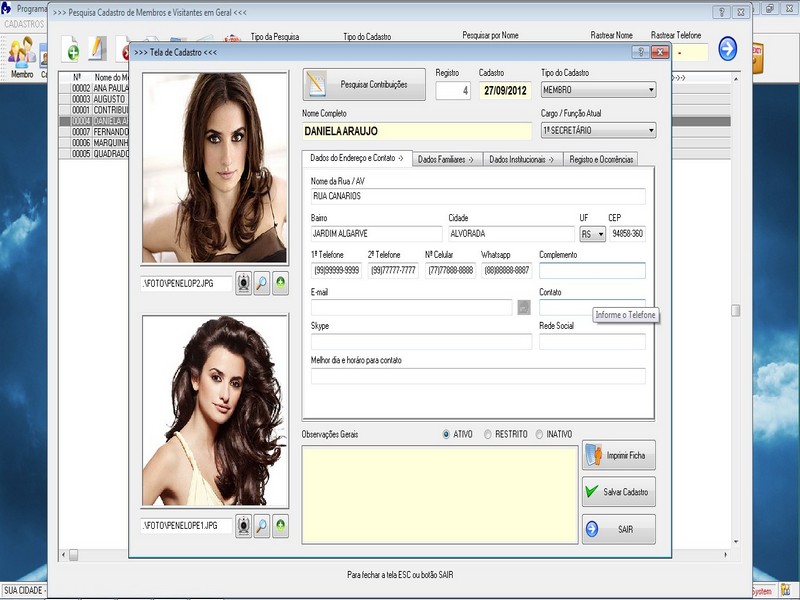Image resolution: width=800 pixels, height=600 pixels.
Task: Click the Whatsapp number field
Action: pos(506,270)
